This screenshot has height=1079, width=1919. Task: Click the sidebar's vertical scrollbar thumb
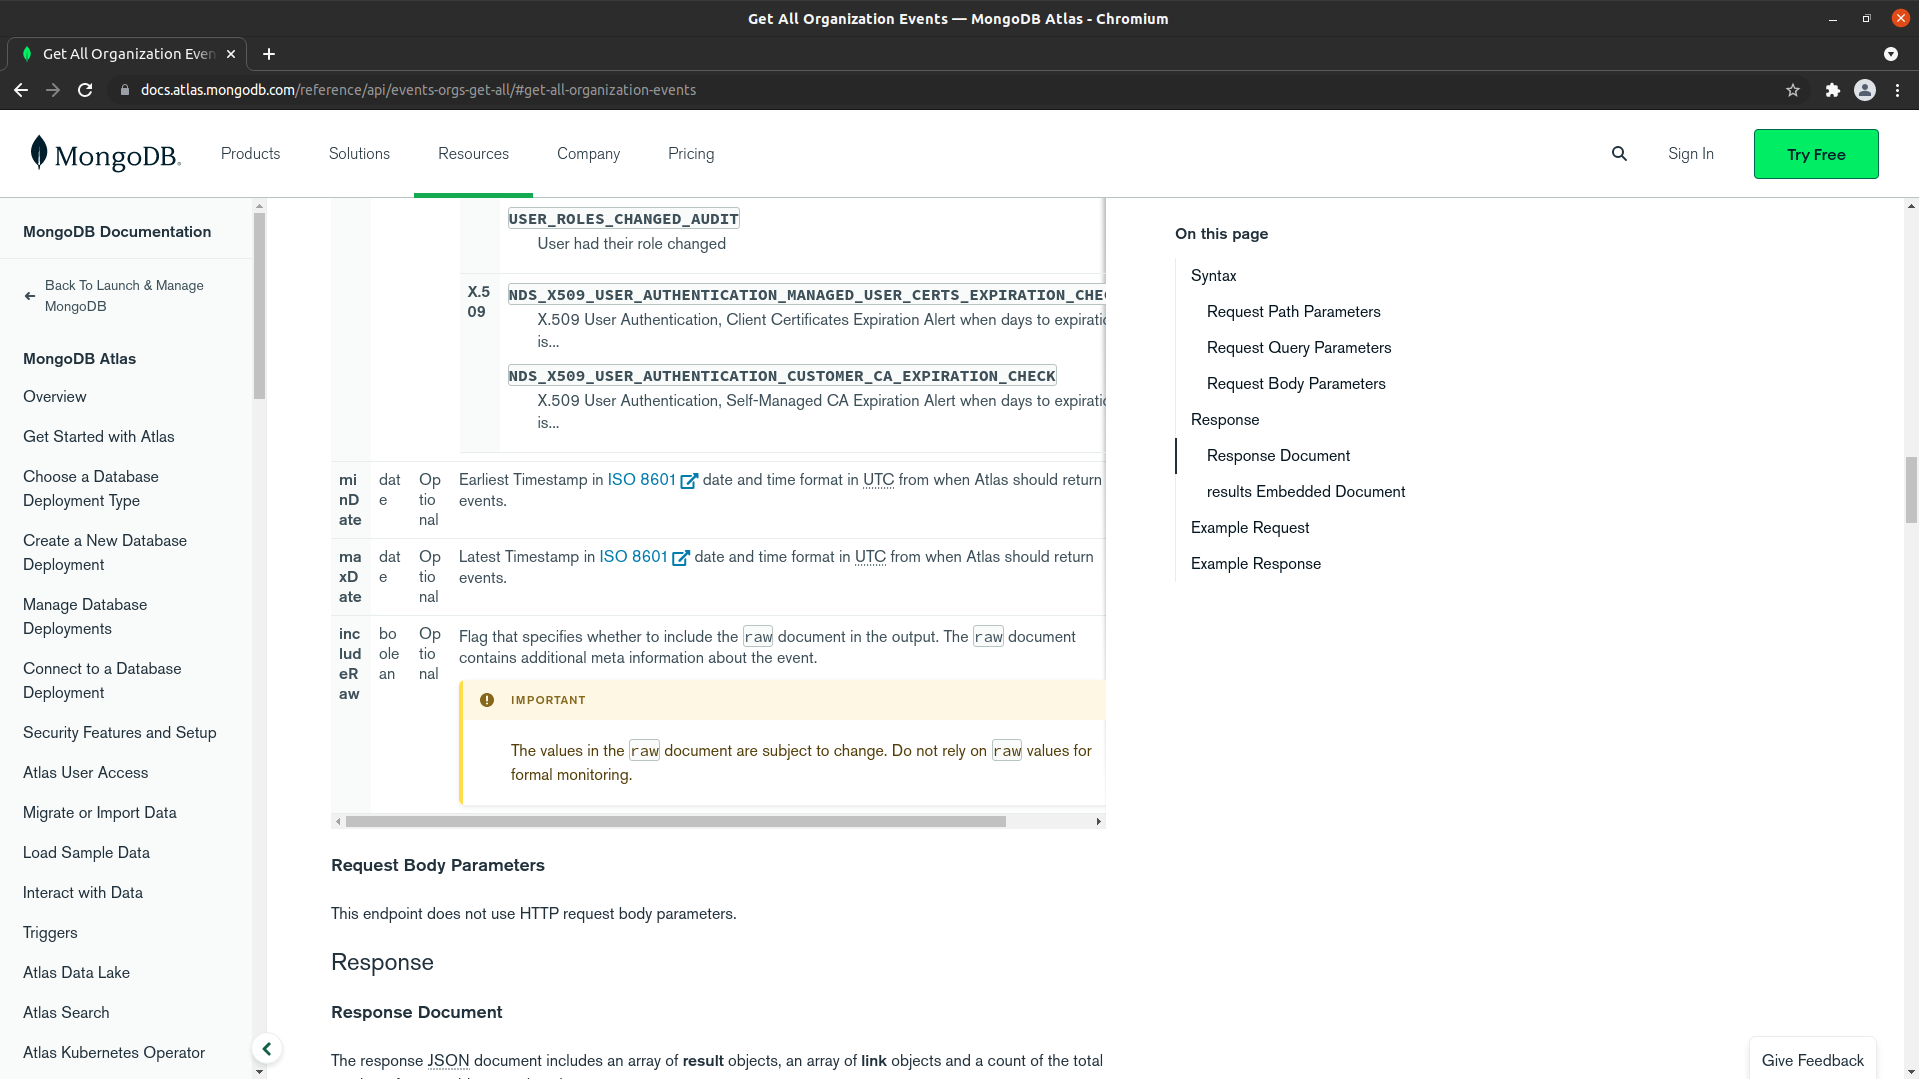click(260, 306)
